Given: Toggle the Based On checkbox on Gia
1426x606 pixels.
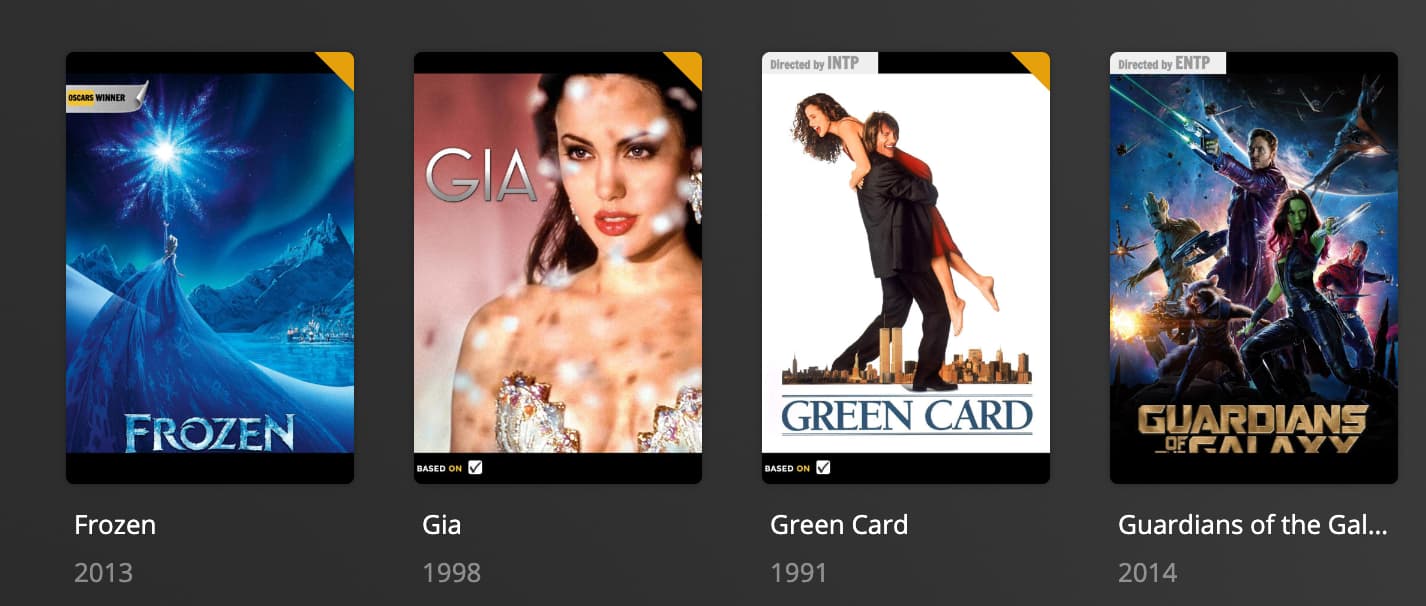Looking at the screenshot, I should coord(475,467).
